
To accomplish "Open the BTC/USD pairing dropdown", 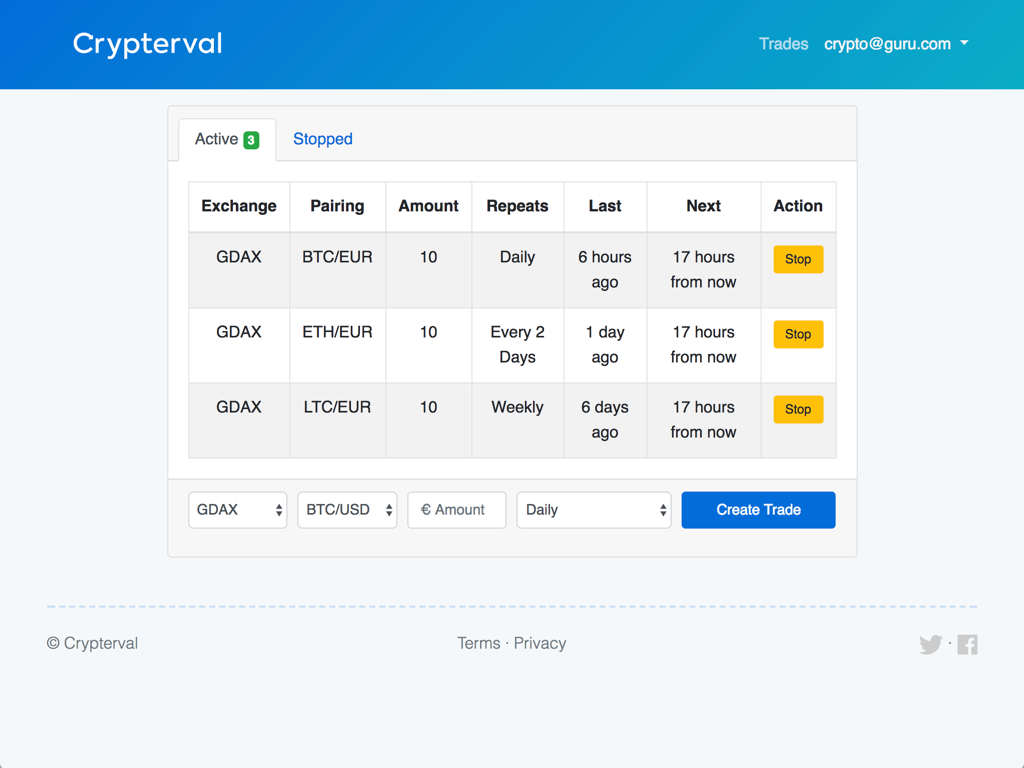I will 347,510.
